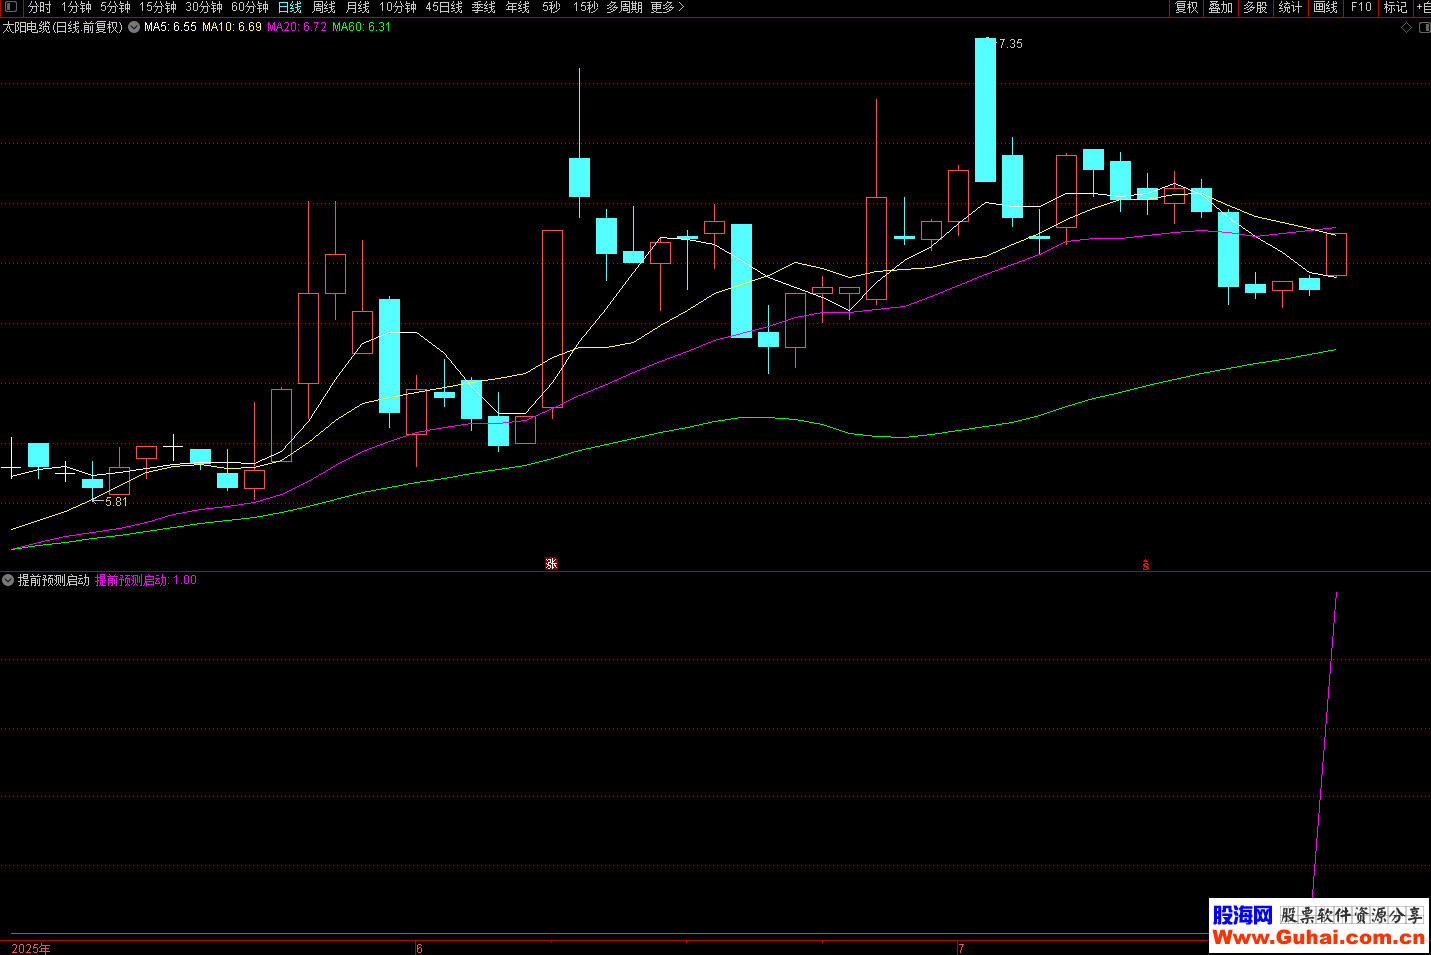Select the 5秒 period tab

[552, 7]
